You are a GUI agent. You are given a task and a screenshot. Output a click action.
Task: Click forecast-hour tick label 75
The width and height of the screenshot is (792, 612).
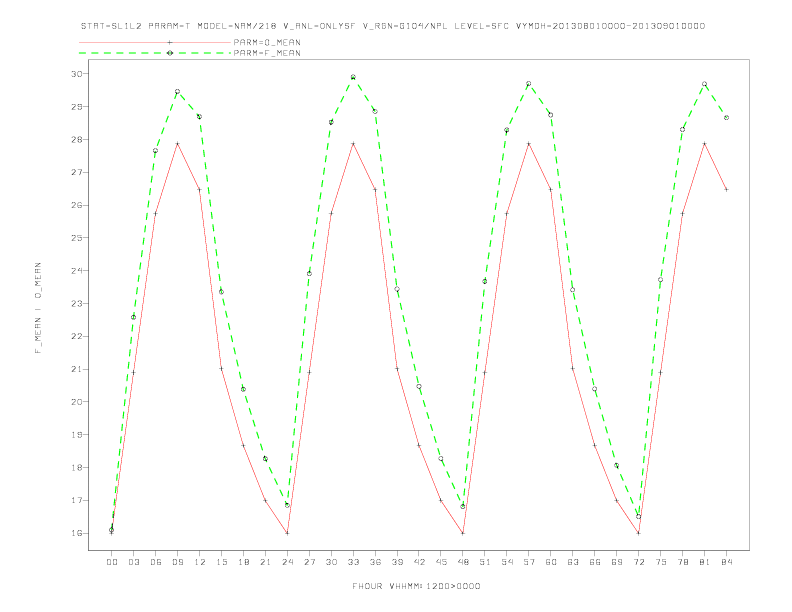pos(661,562)
